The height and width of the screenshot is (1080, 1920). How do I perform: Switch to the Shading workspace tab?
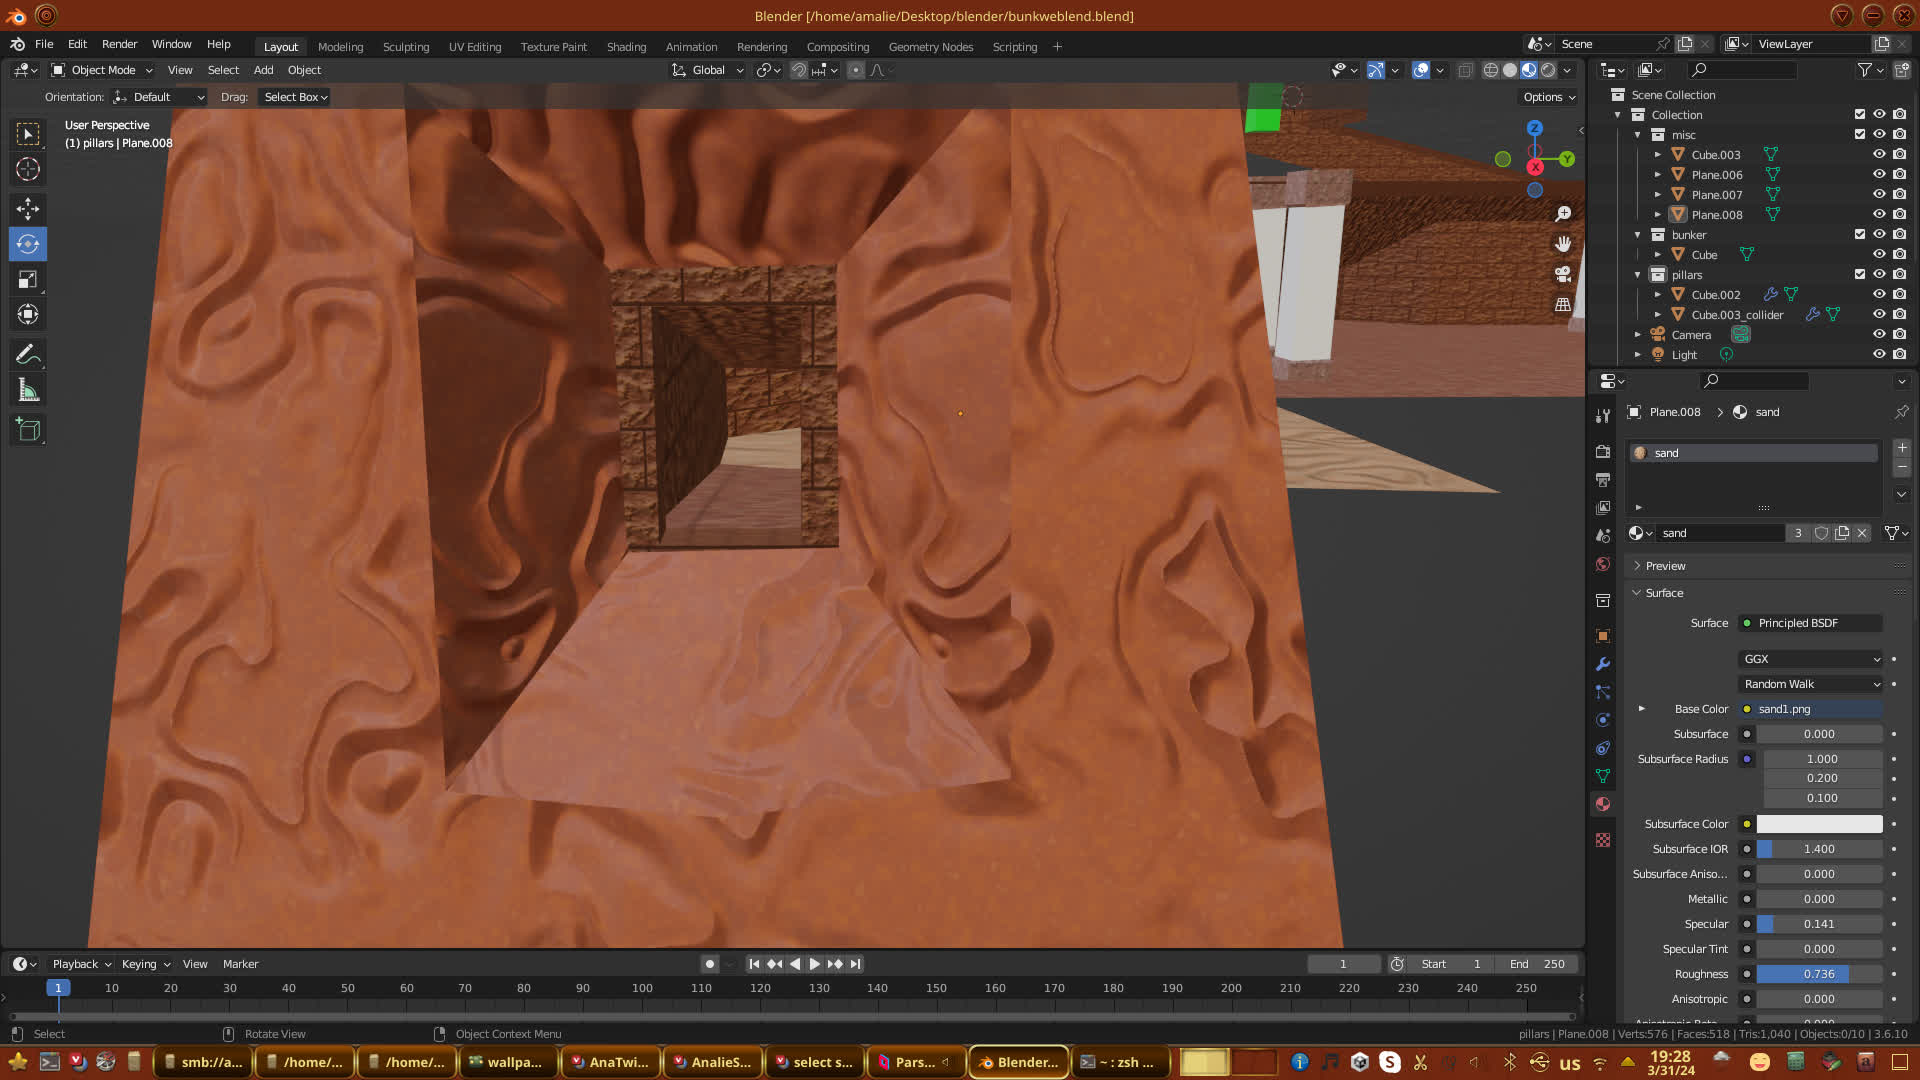(x=626, y=47)
